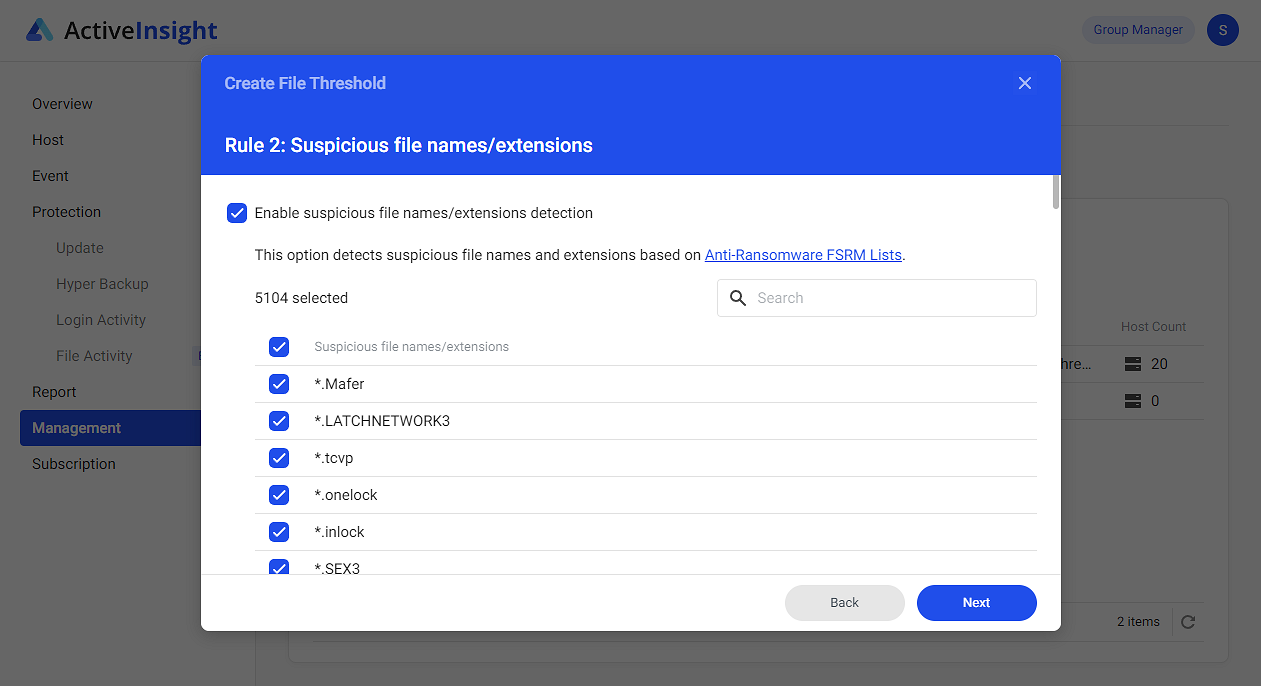Image resolution: width=1261 pixels, height=686 pixels.
Task: Toggle the select-all header checkbox
Action: (x=279, y=347)
